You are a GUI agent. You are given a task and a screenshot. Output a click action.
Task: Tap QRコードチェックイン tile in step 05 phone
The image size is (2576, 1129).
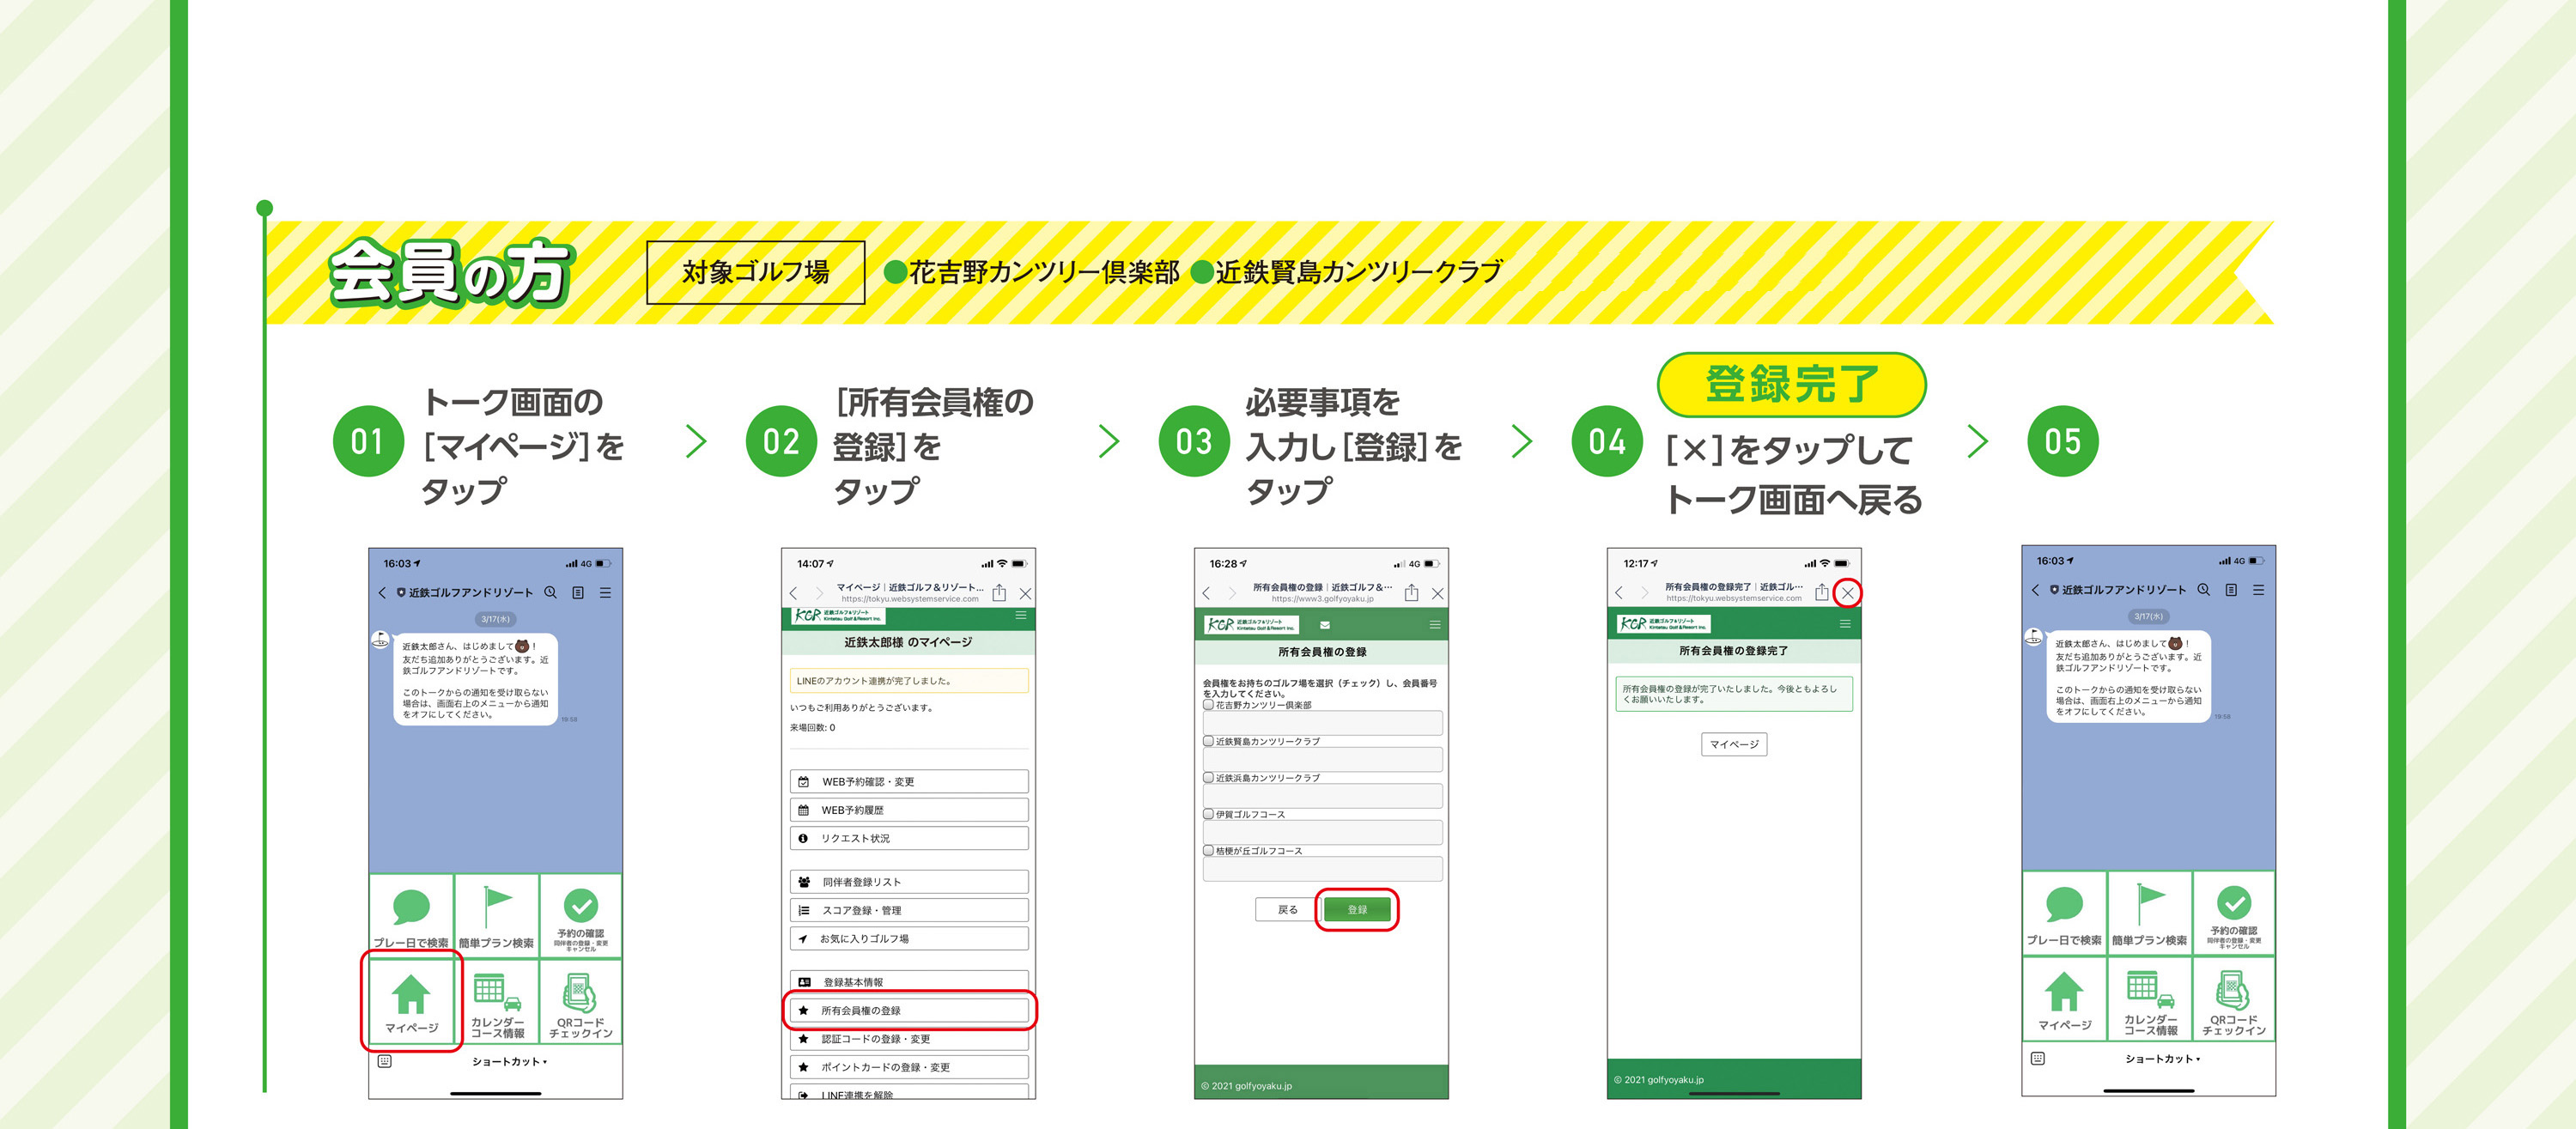click(x=2234, y=999)
